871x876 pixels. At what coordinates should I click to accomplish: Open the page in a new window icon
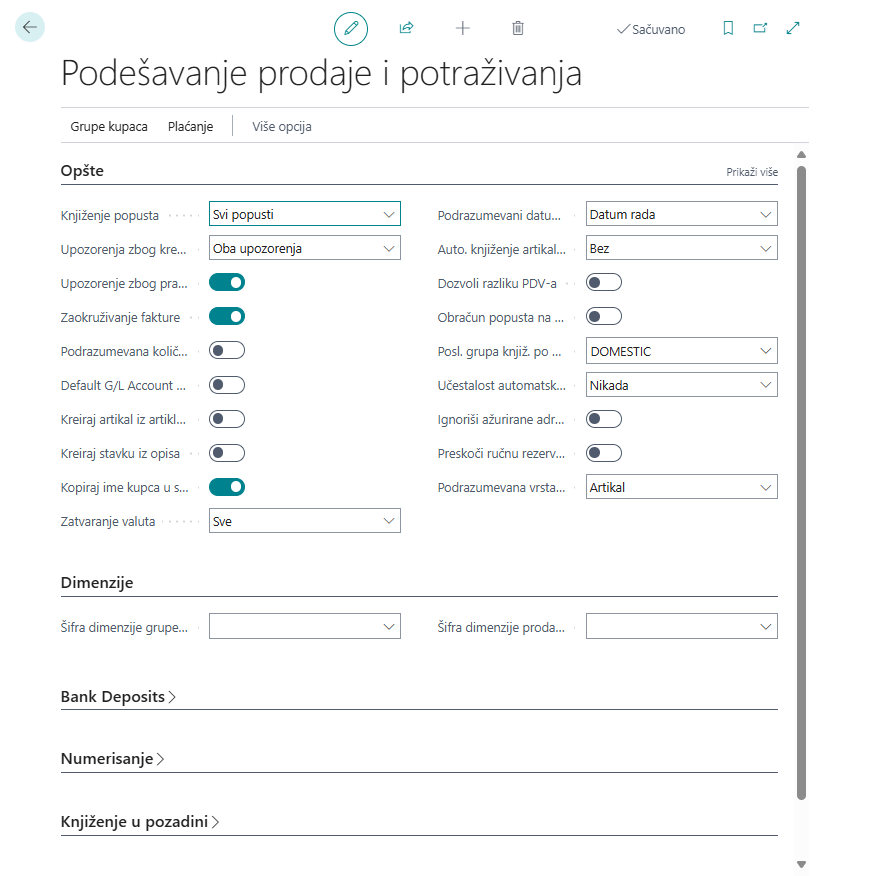tap(760, 29)
